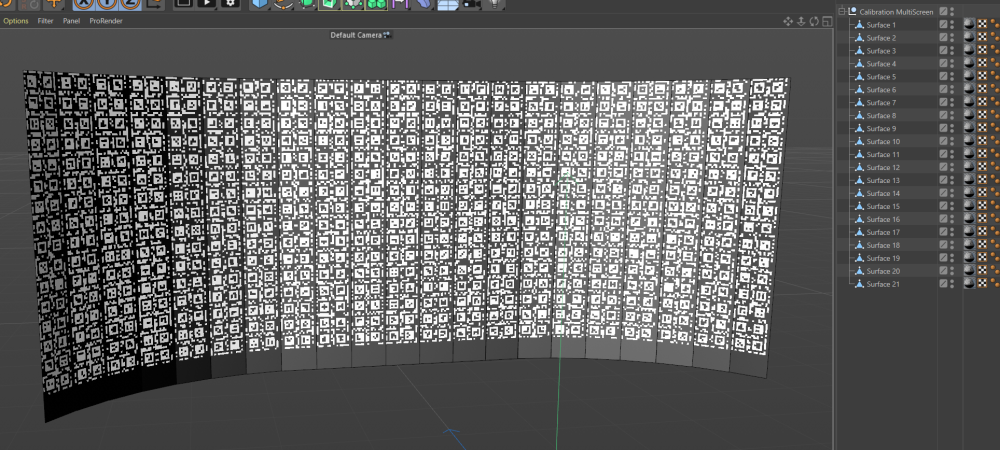Toggle visibility dots for Surface 5
Screen dimensions: 1000x450
[952, 76]
